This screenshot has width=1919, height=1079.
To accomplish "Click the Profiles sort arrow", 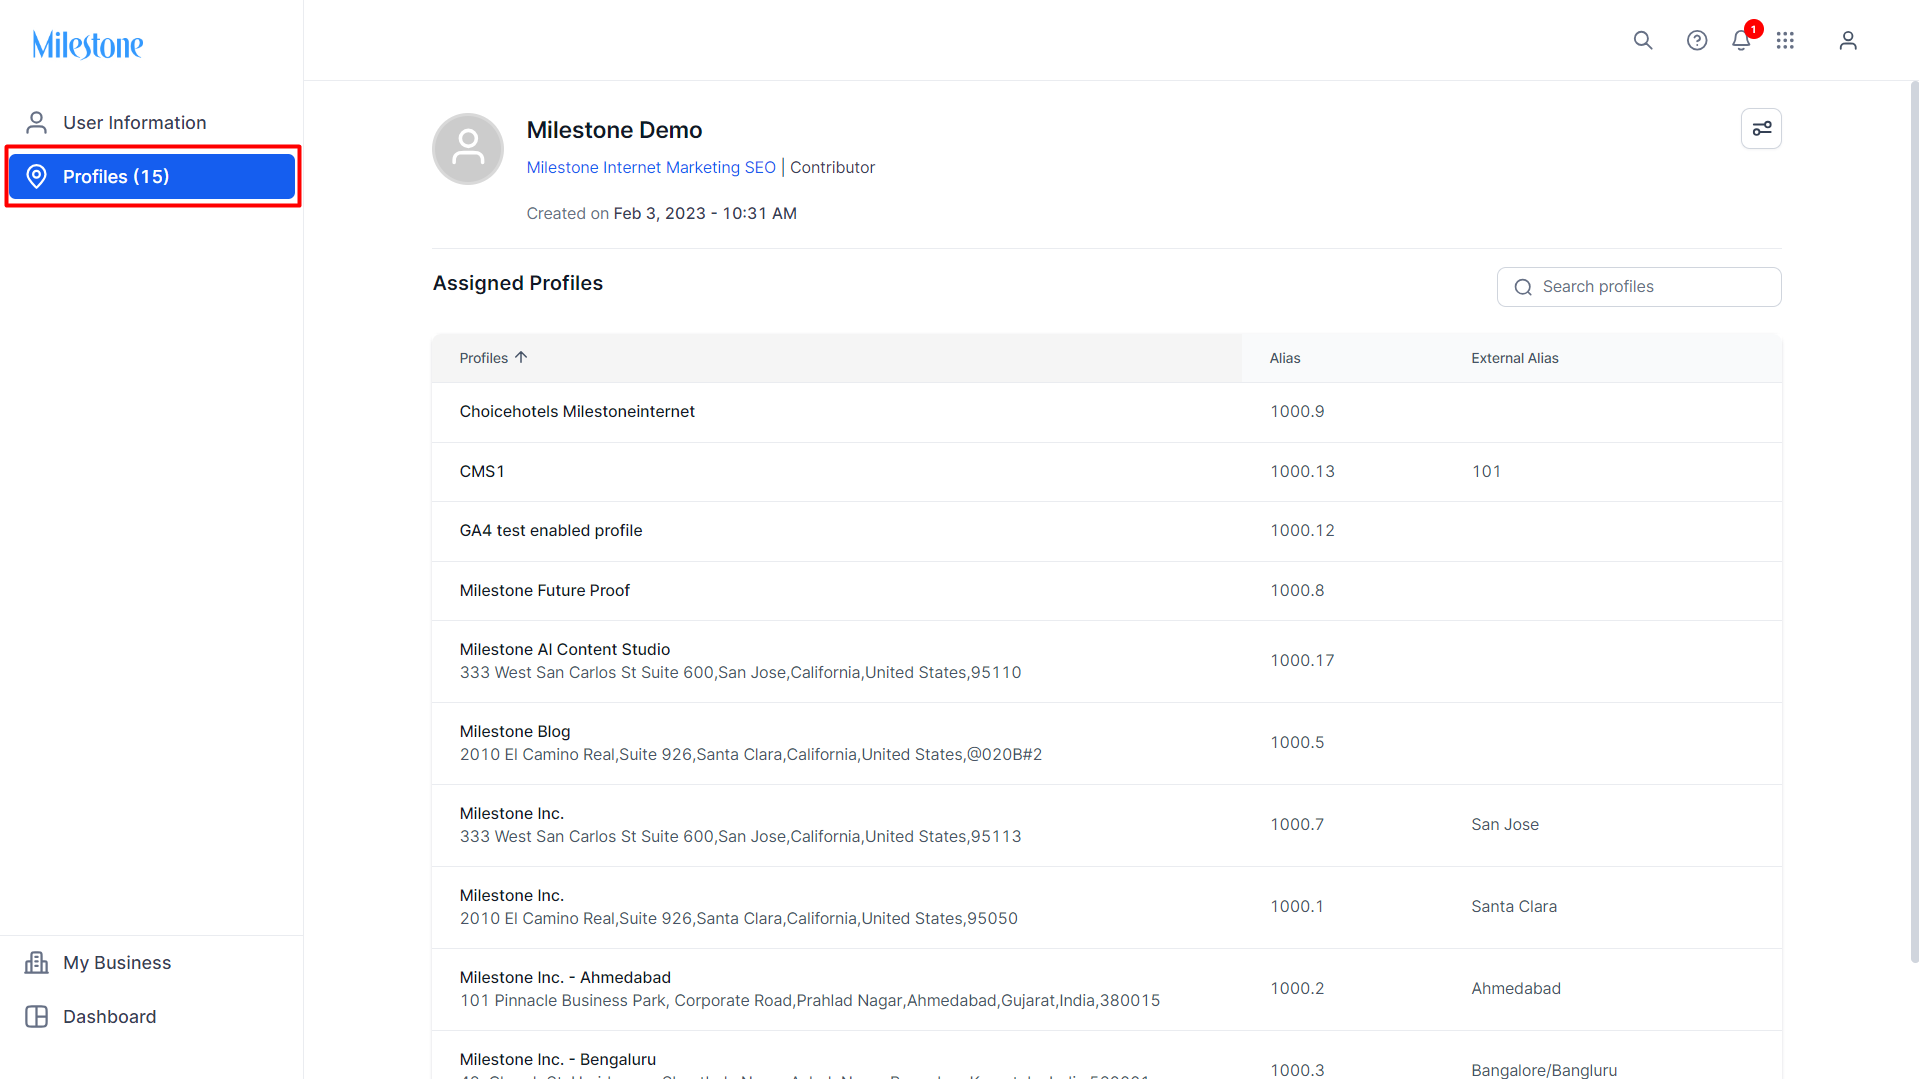I will coord(521,357).
